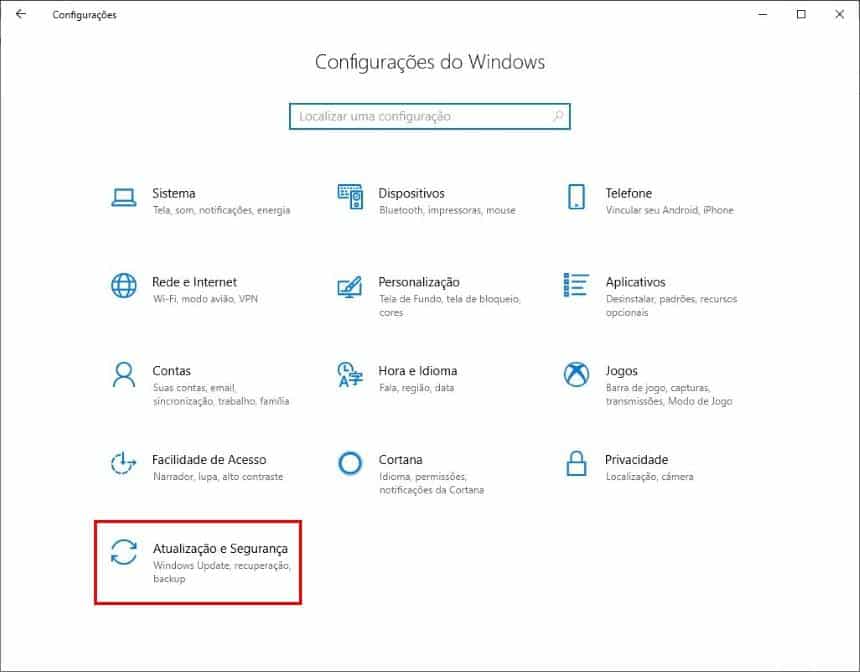Click 'Idioma, permissões, notificações da Cortana' text
This screenshot has height=672, width=860.
point(432,483)
